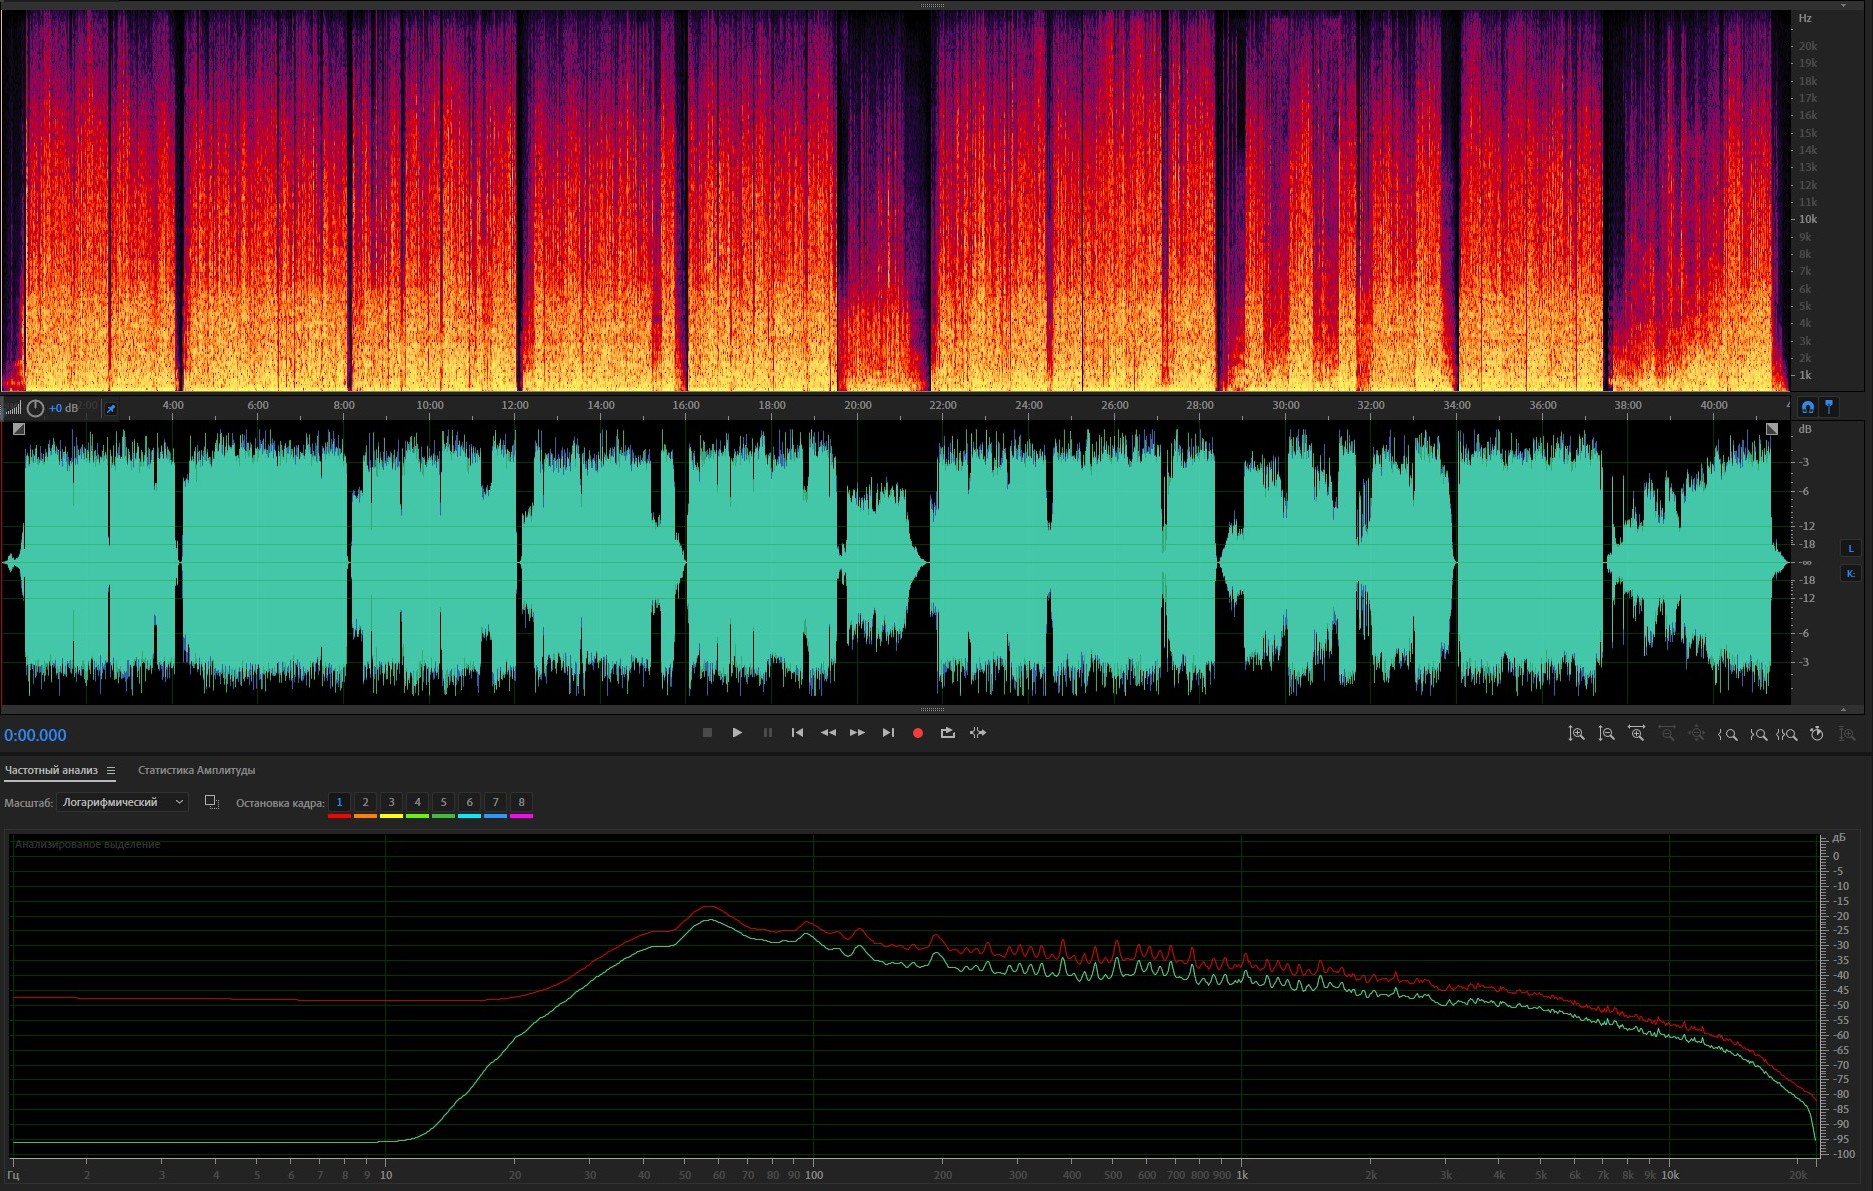
Task: Click the Rewind button
Action: point(828,733)
